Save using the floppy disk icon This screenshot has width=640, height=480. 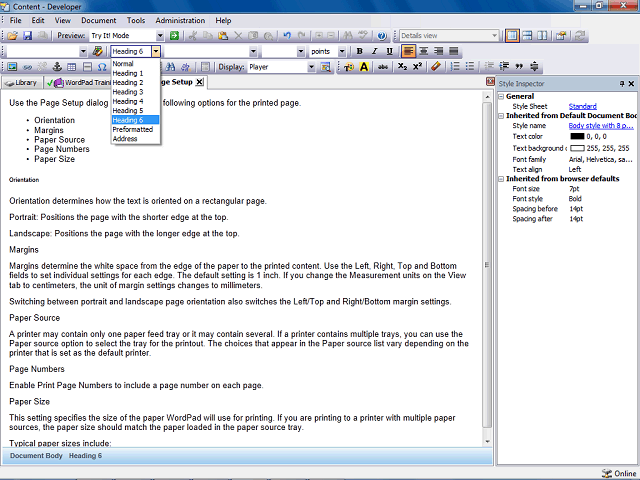pos(27,36)
